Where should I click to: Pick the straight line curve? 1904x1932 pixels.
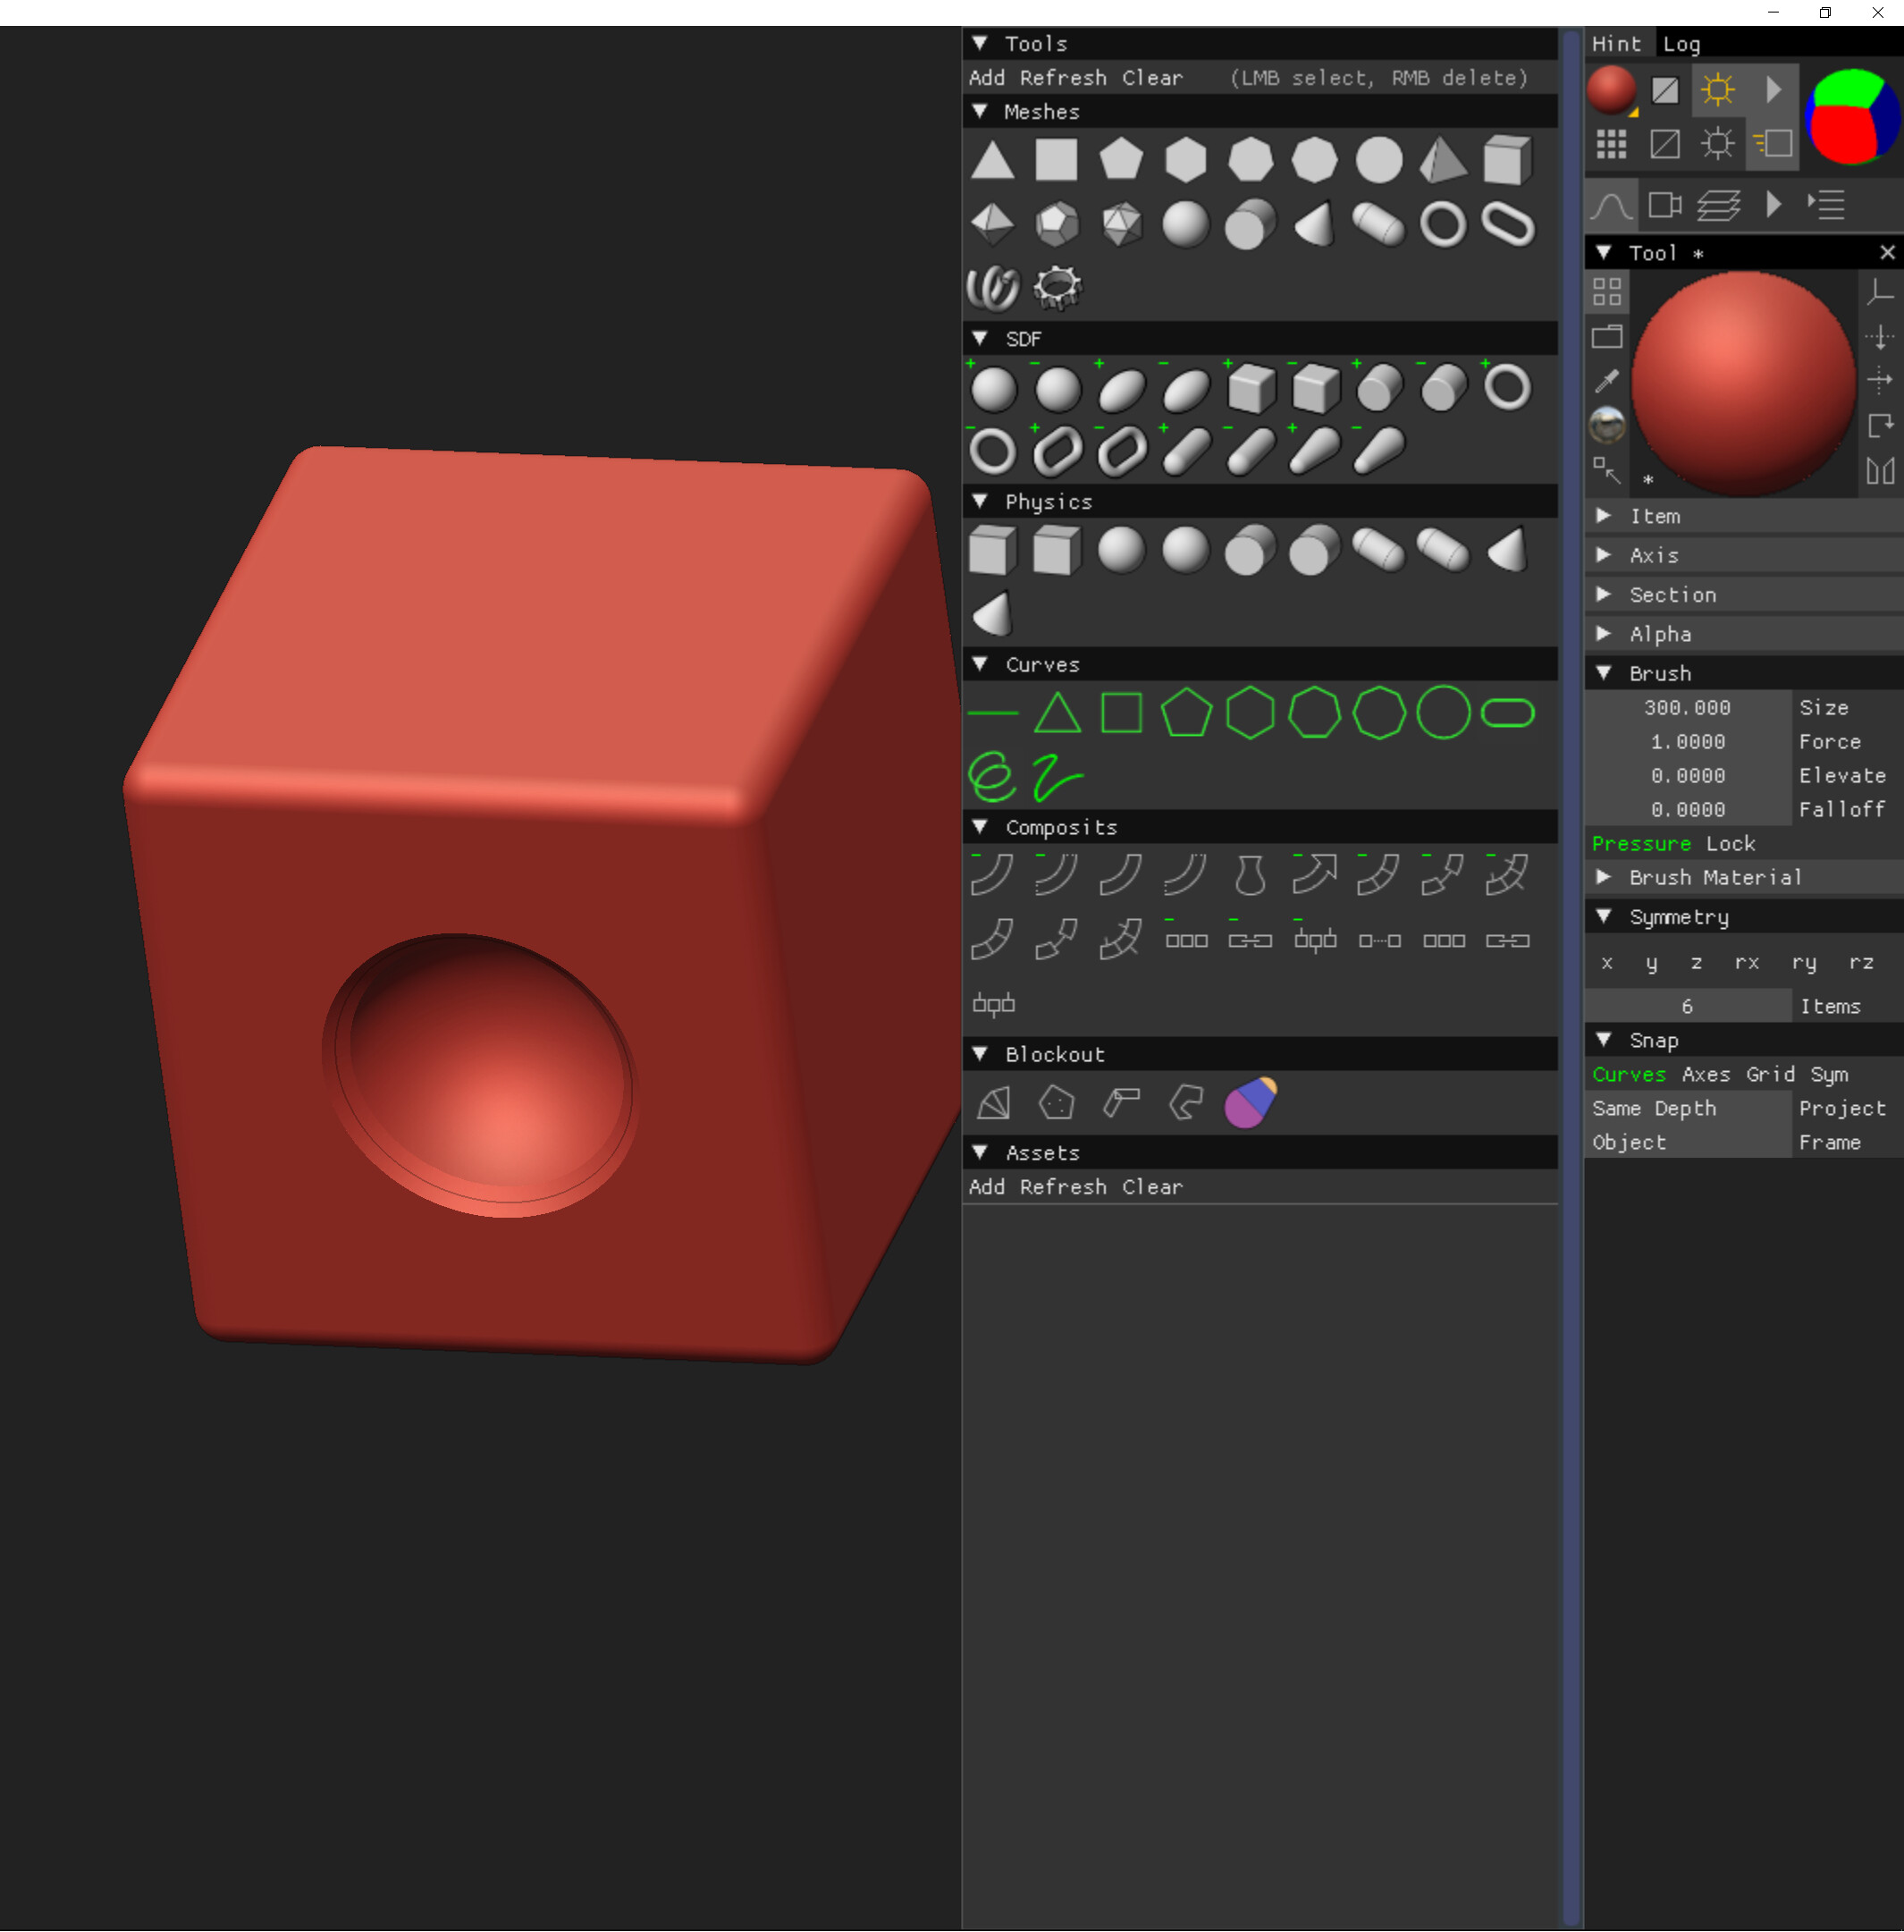(x=992, y=713)
